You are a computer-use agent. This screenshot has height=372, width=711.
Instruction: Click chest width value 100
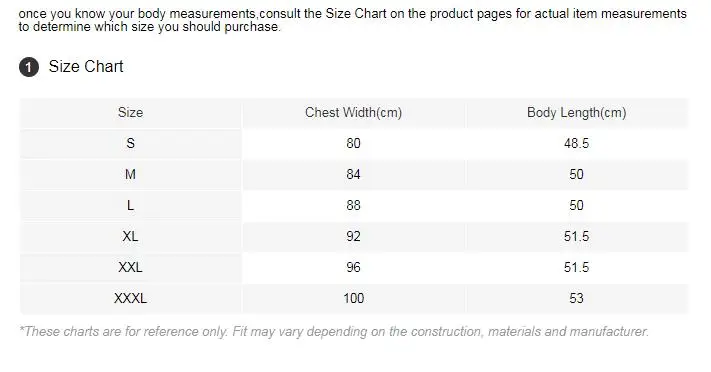353,298
